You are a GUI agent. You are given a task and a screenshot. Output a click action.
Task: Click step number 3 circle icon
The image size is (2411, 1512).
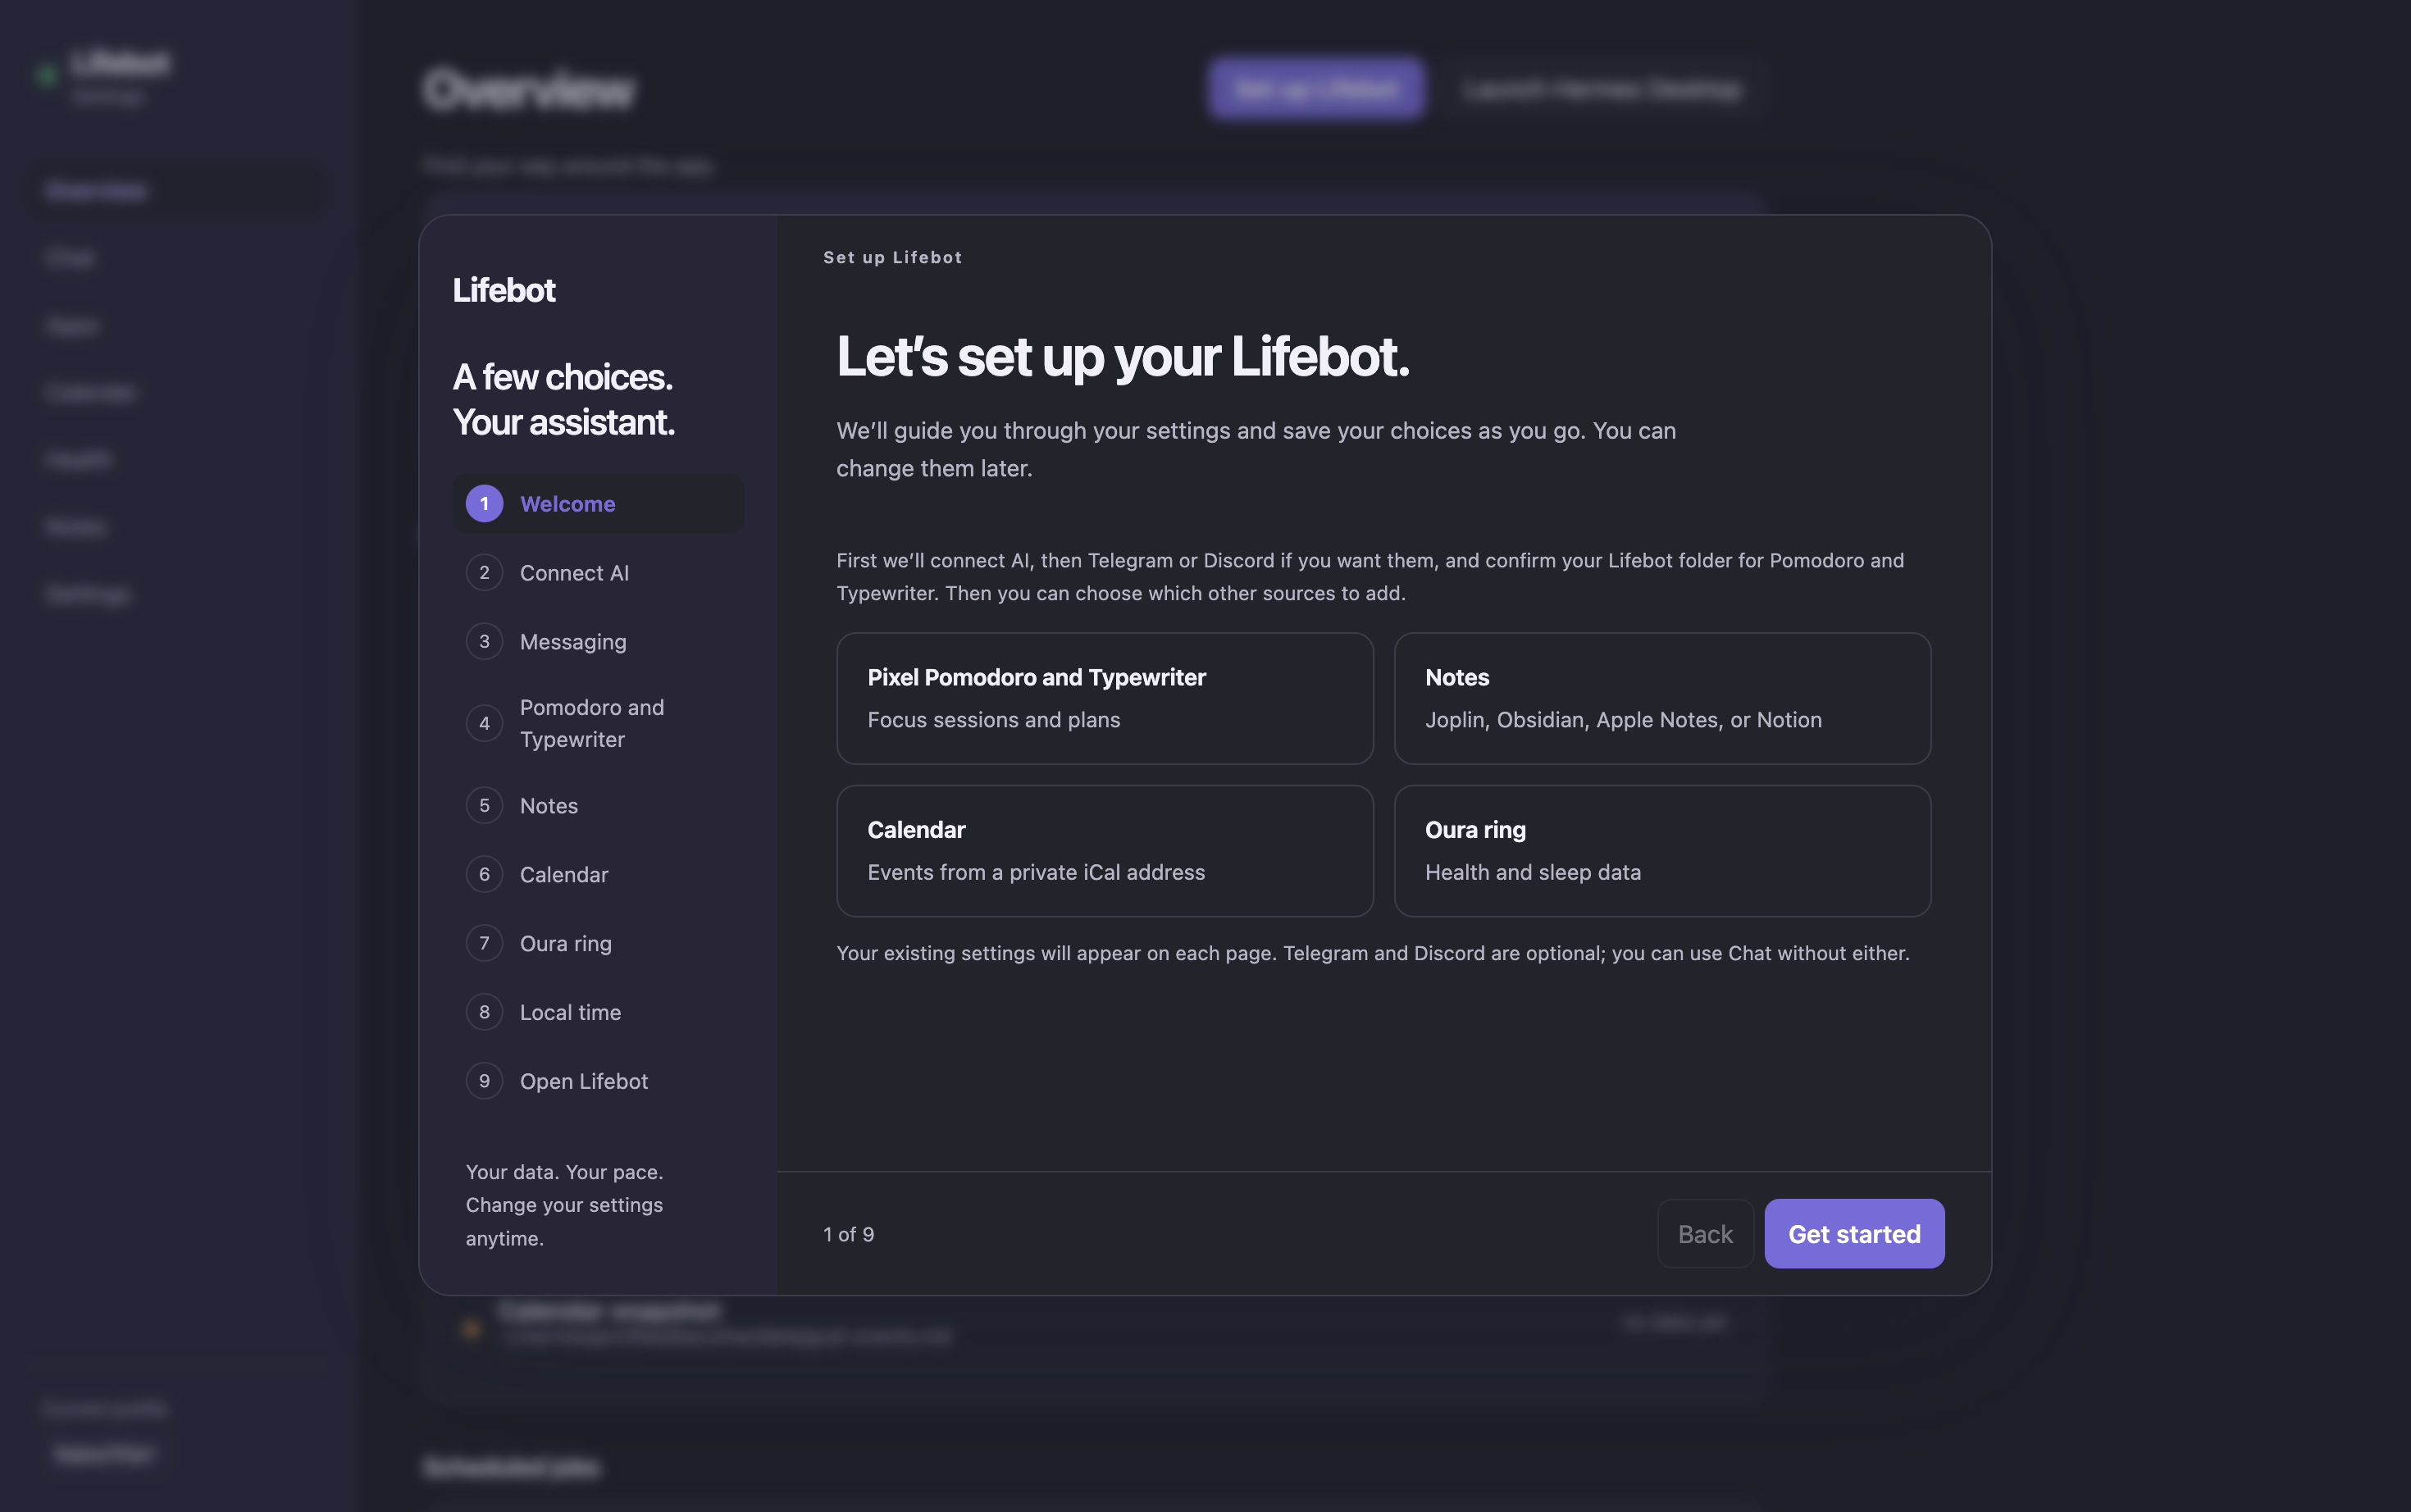click(x=484, y=641)
